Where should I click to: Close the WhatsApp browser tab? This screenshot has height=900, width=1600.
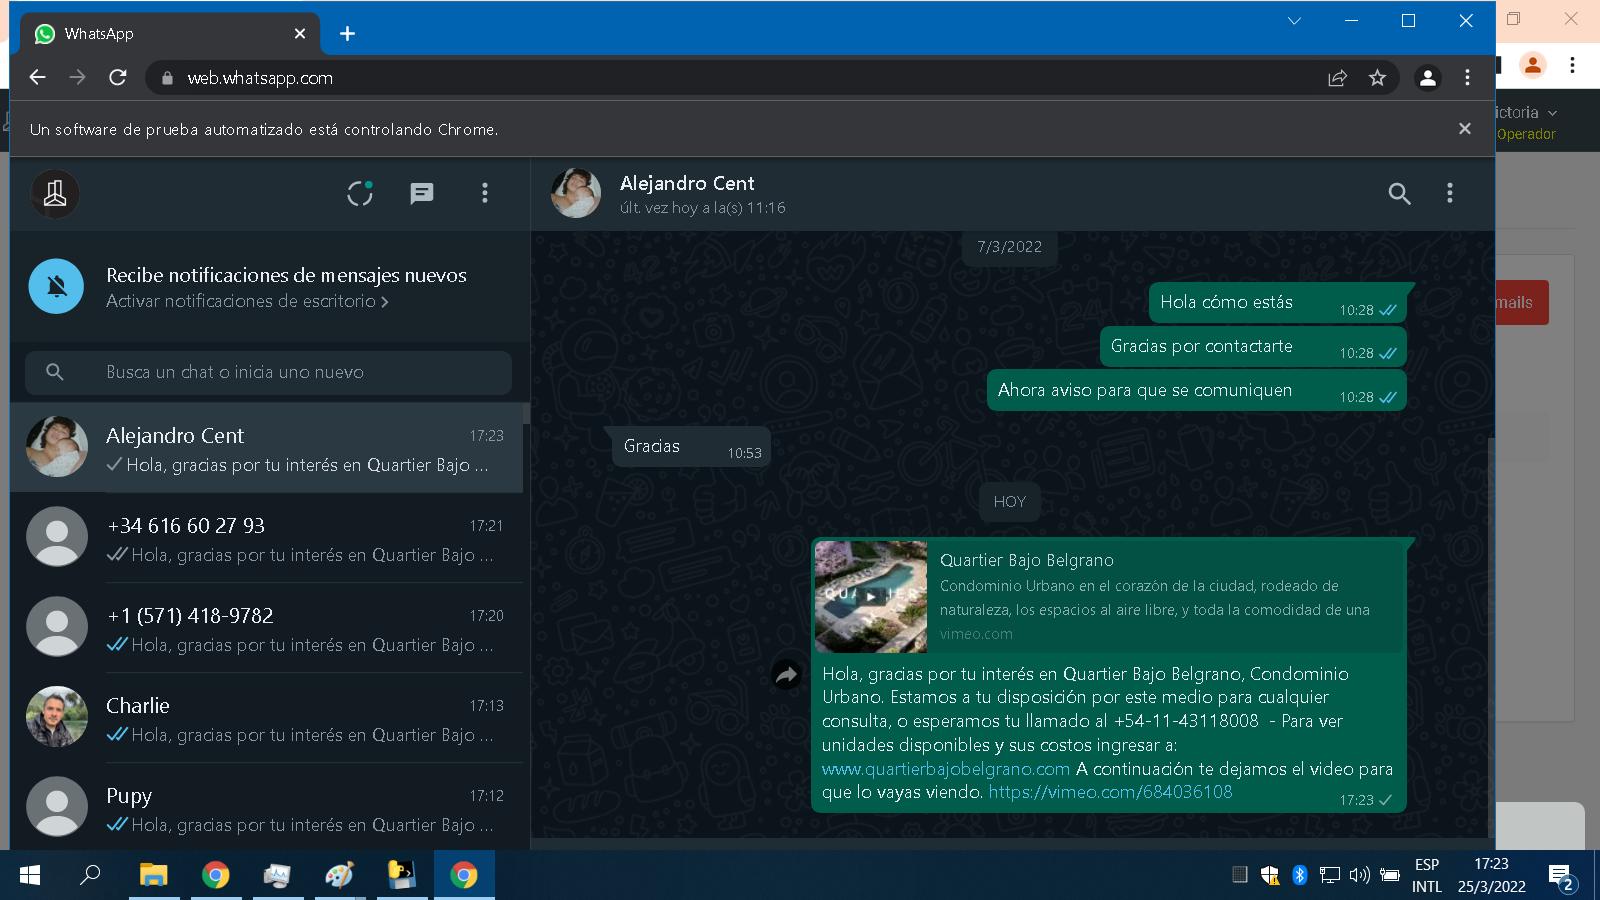[x=300, y=34]
